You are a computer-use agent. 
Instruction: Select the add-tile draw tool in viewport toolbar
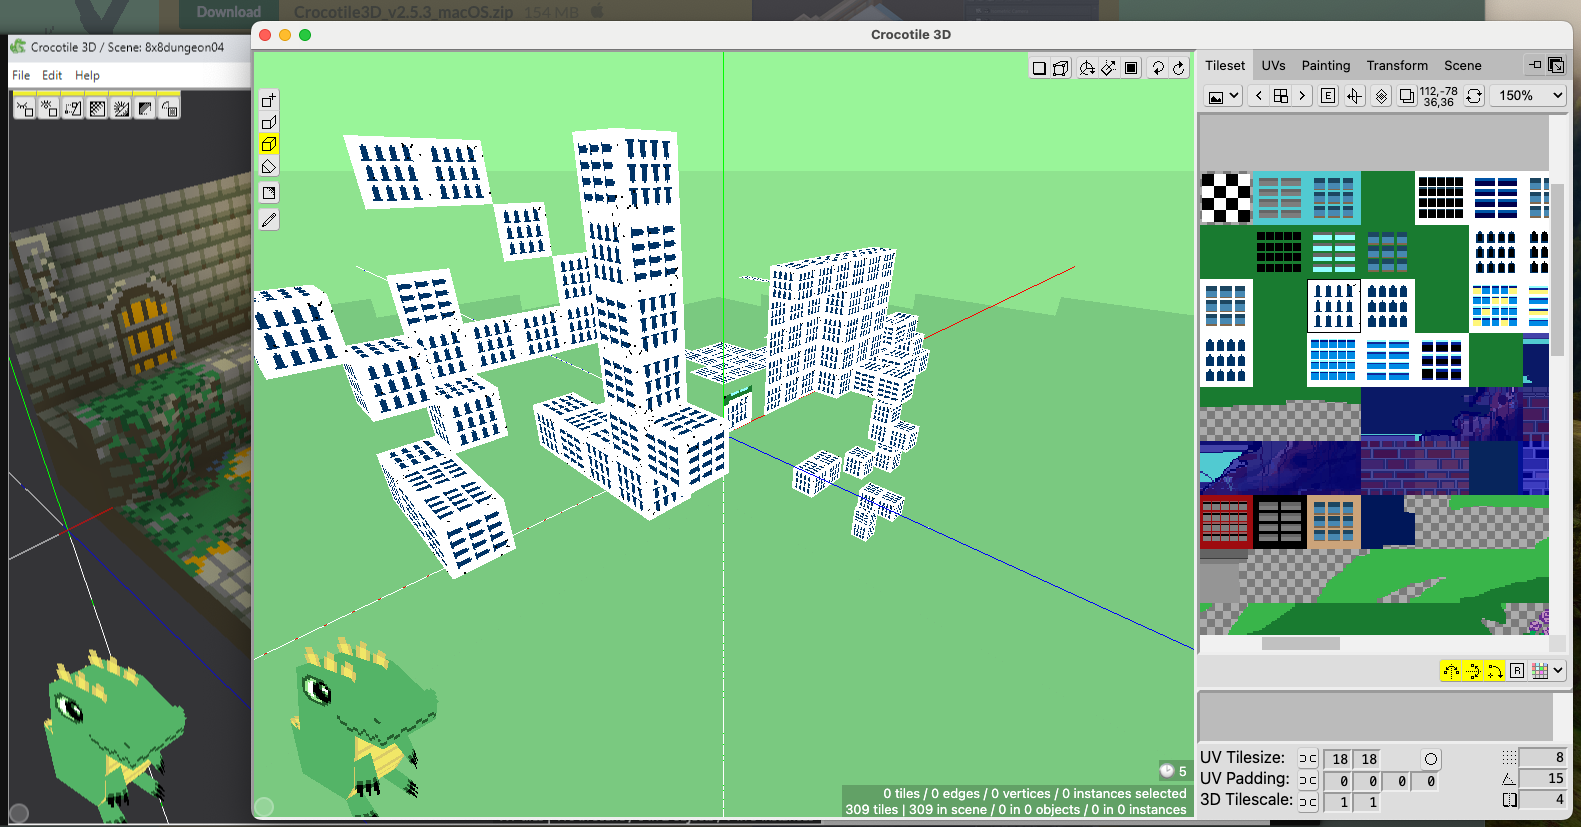[x=269, y=100]
